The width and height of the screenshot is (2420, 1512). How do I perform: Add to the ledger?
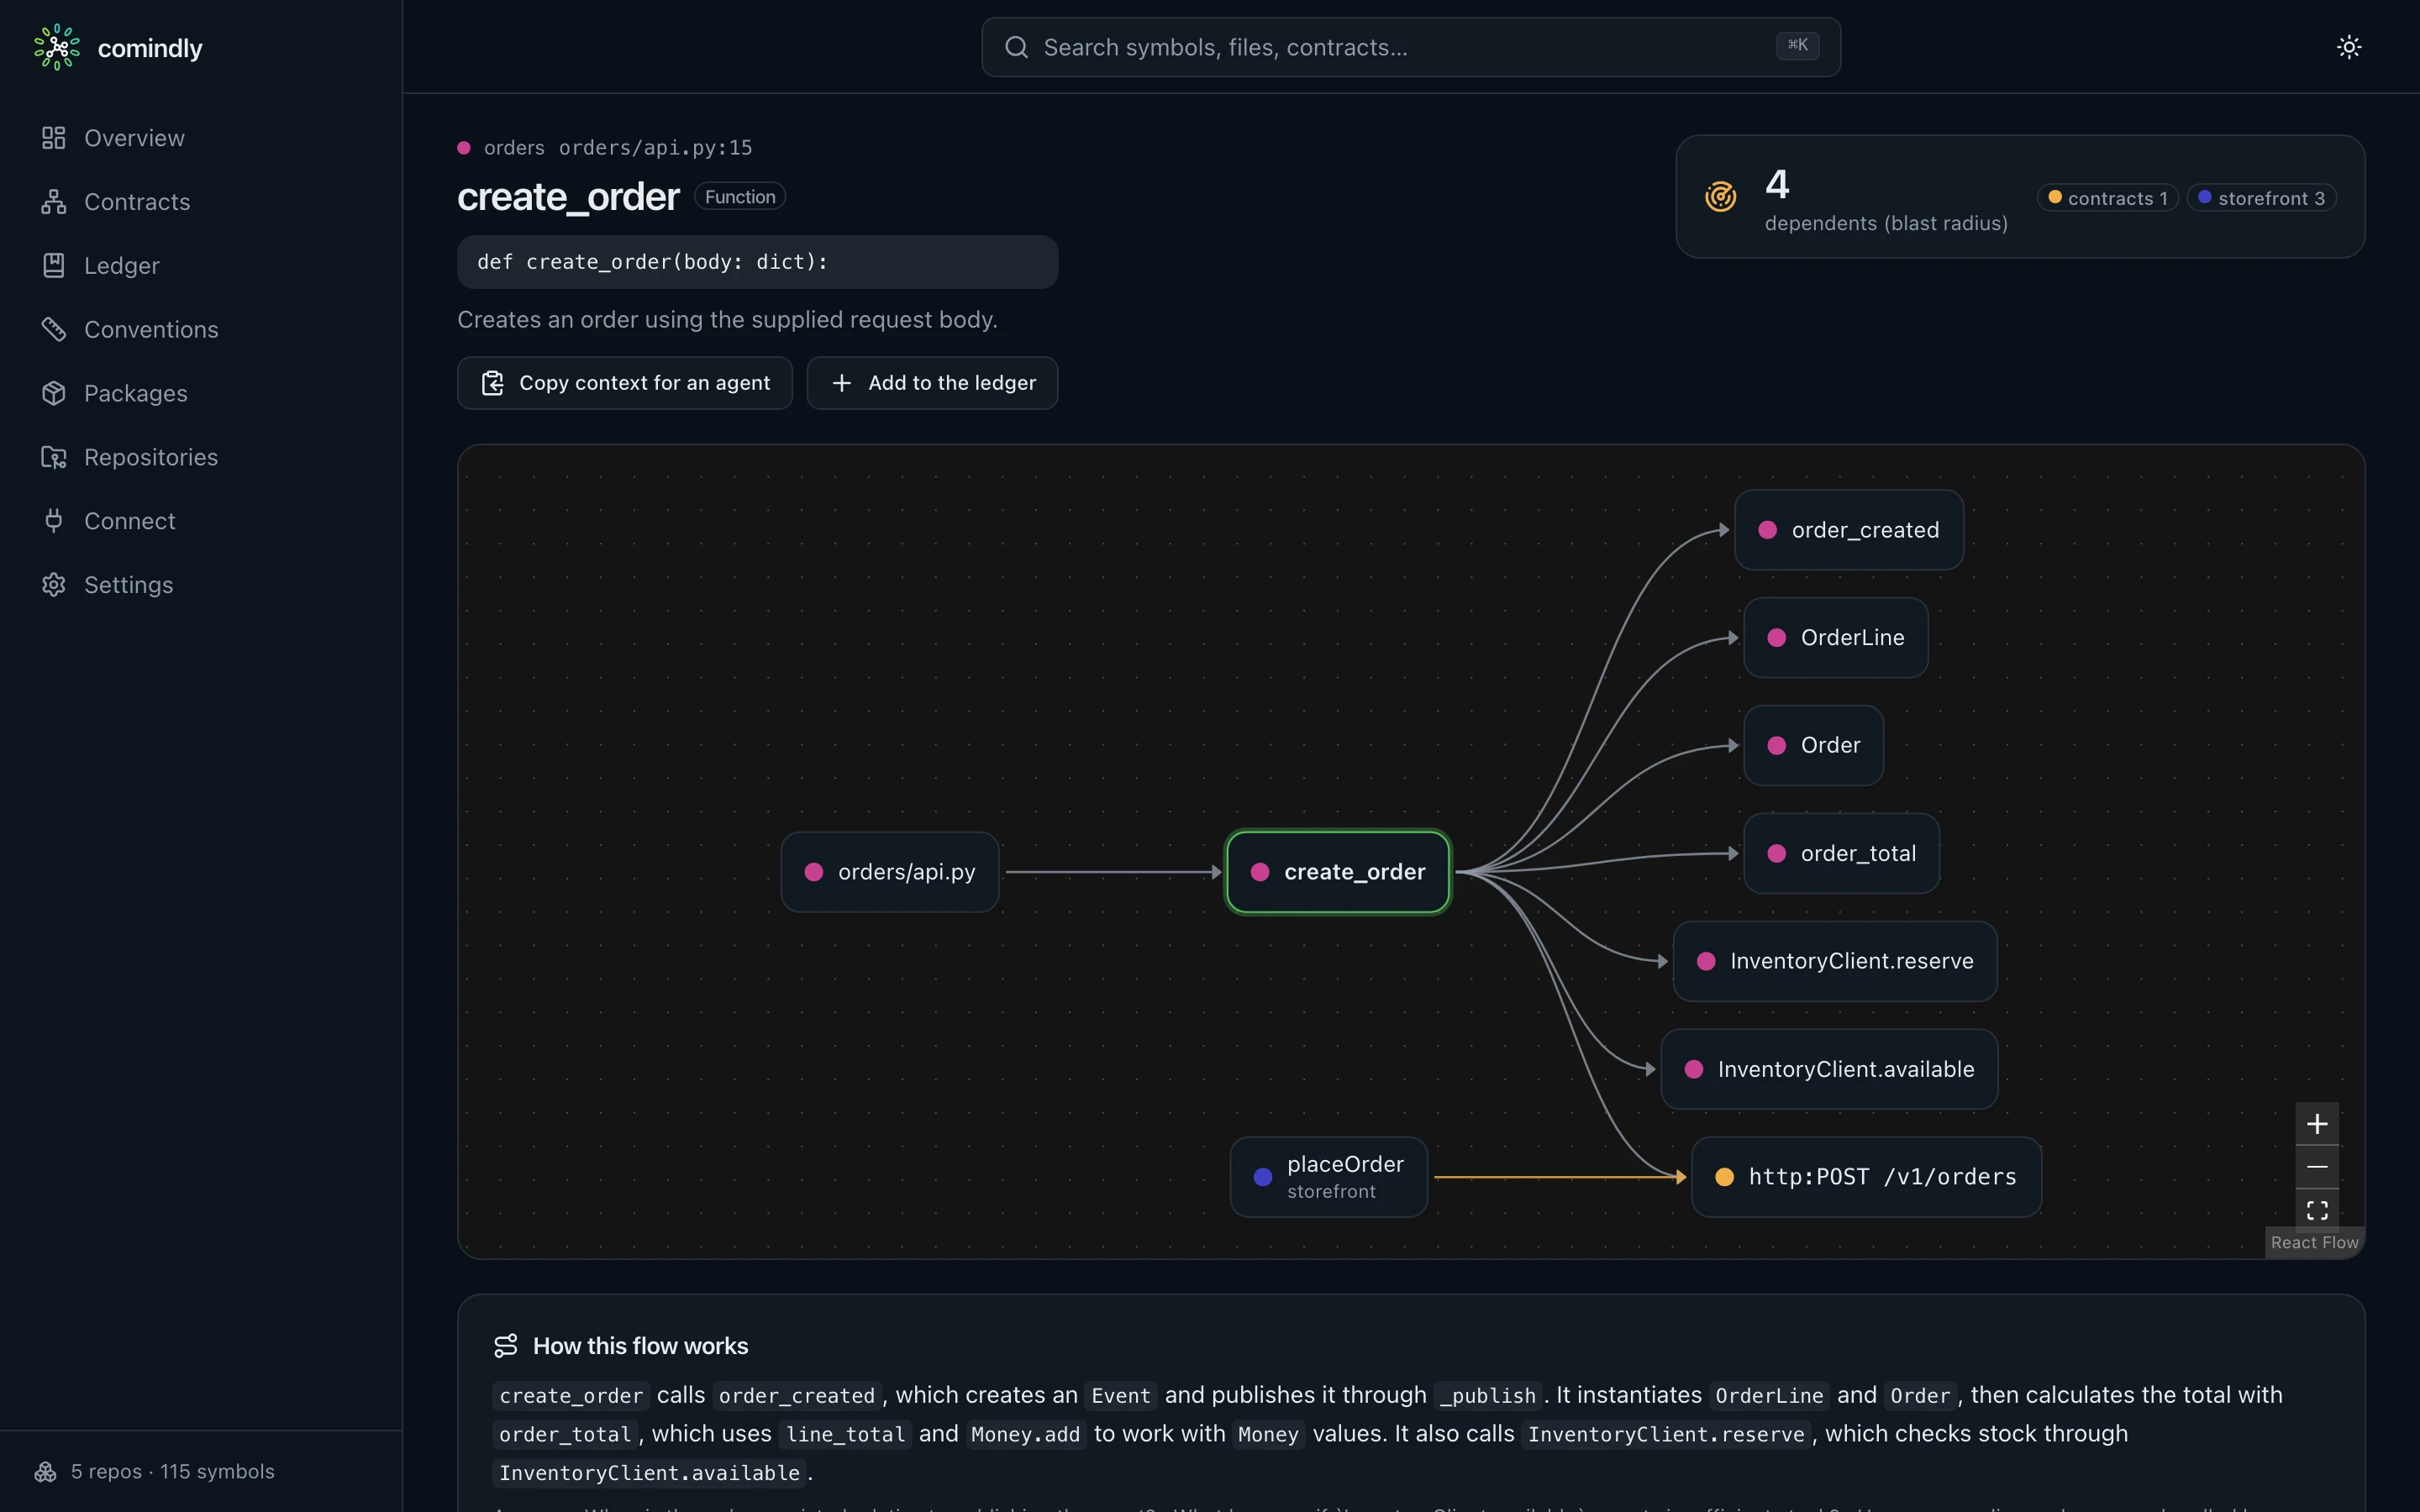click(932, 383)
